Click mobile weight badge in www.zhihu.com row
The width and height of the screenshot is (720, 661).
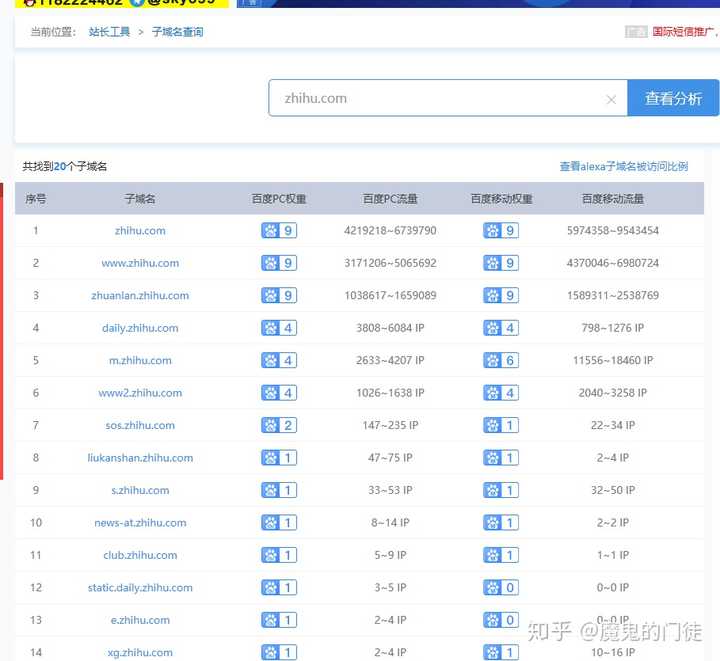[x=501, y=263]
